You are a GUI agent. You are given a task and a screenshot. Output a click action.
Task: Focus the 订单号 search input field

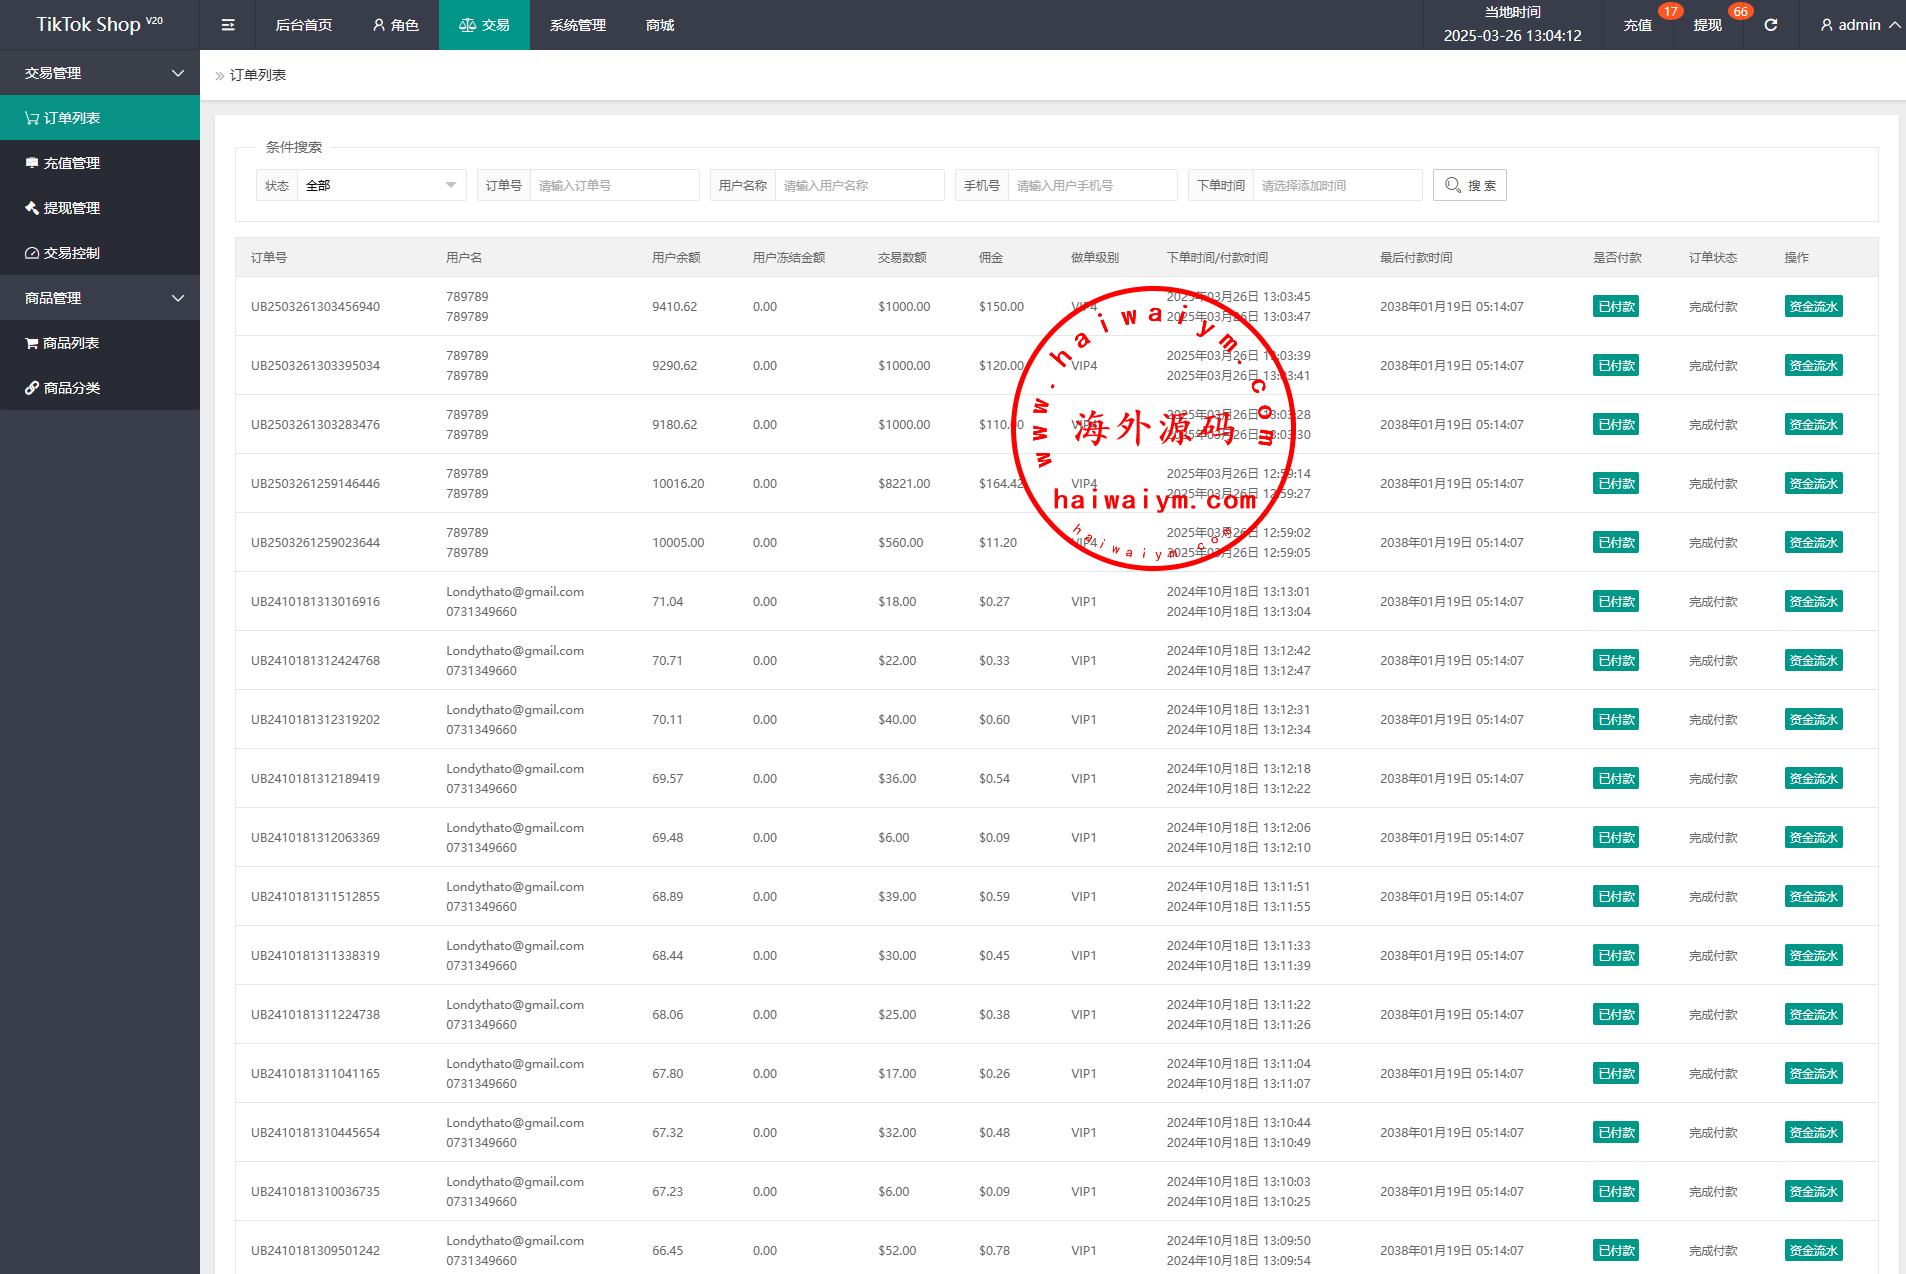[x=614, y=185]
